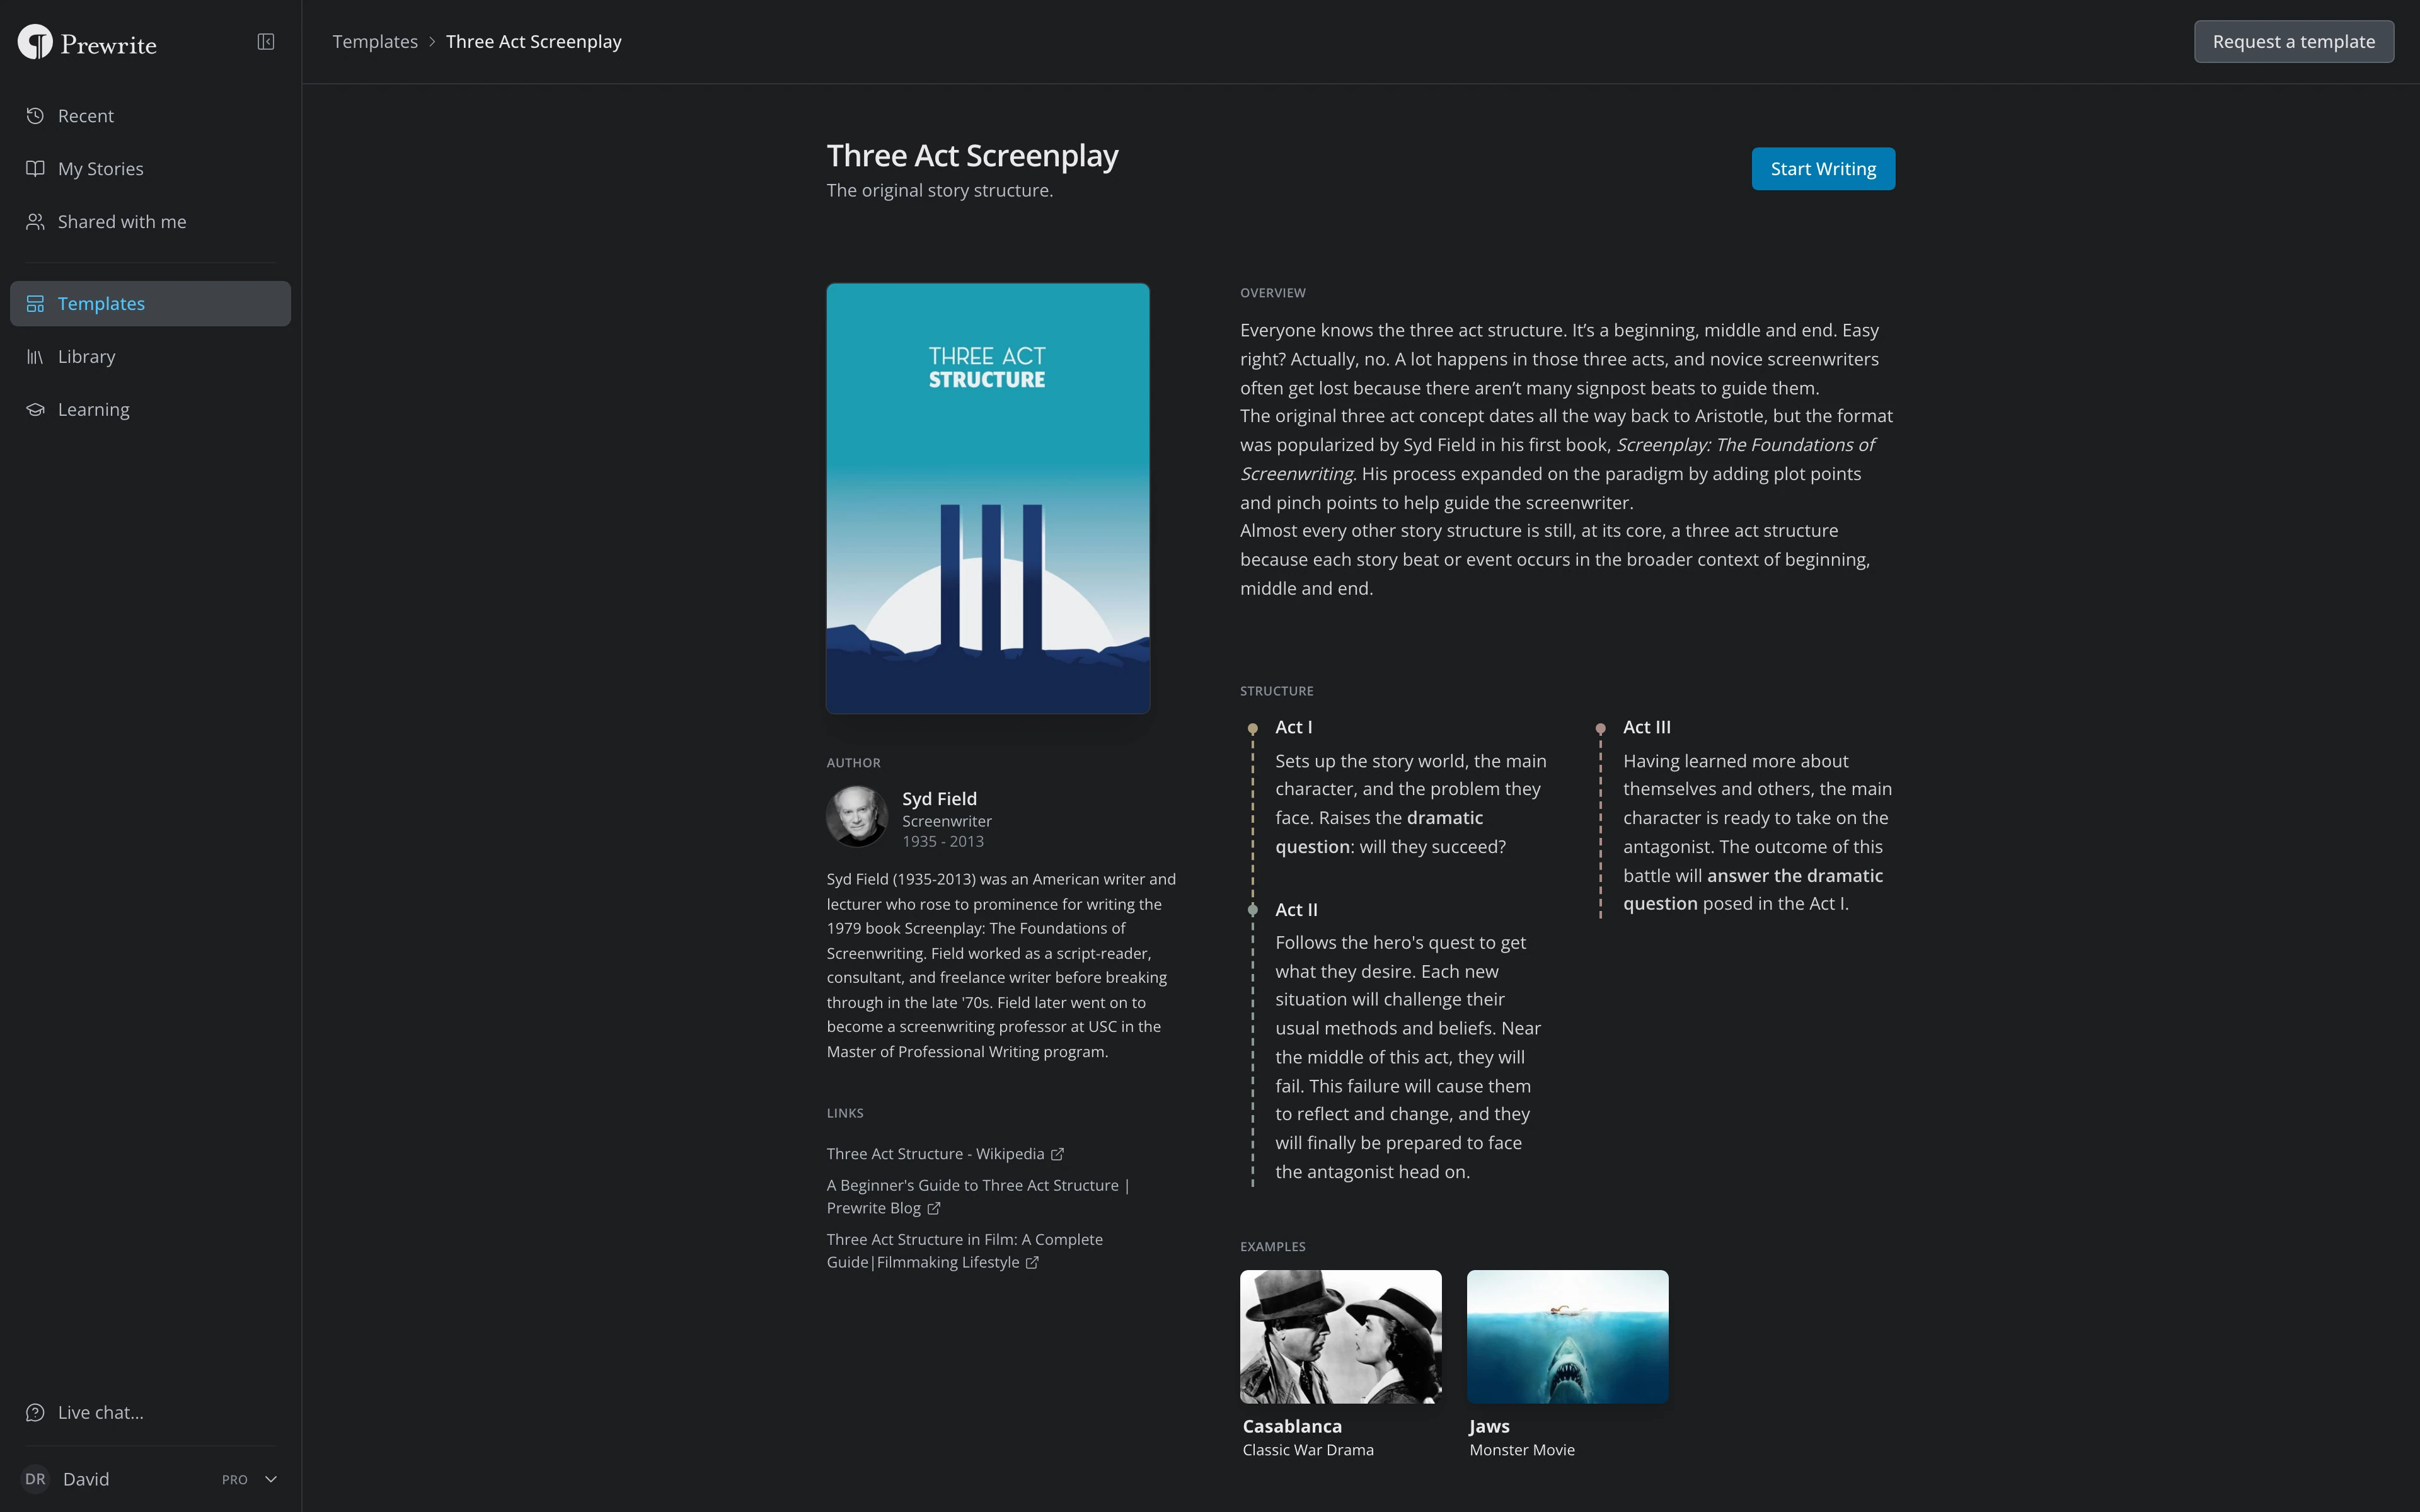Screen dimensions: 2420x1512
Task: Open the Jaws example thumbnail
Action: point(1567,1337)
